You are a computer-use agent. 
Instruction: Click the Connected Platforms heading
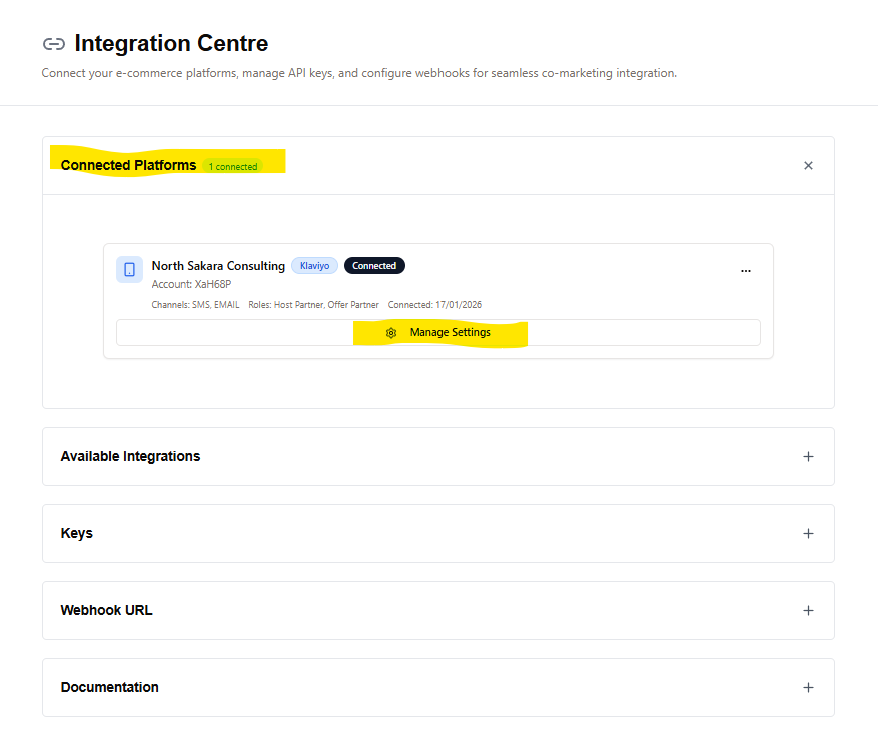pos(128,165)
